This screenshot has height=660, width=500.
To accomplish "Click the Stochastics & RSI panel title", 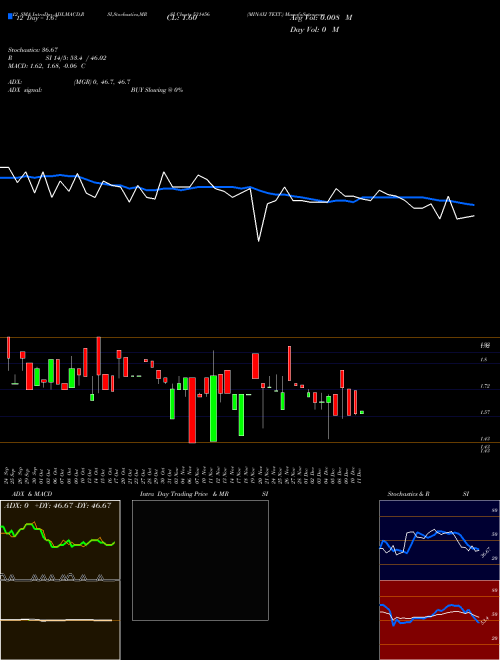I will click(x=428, y=494).
